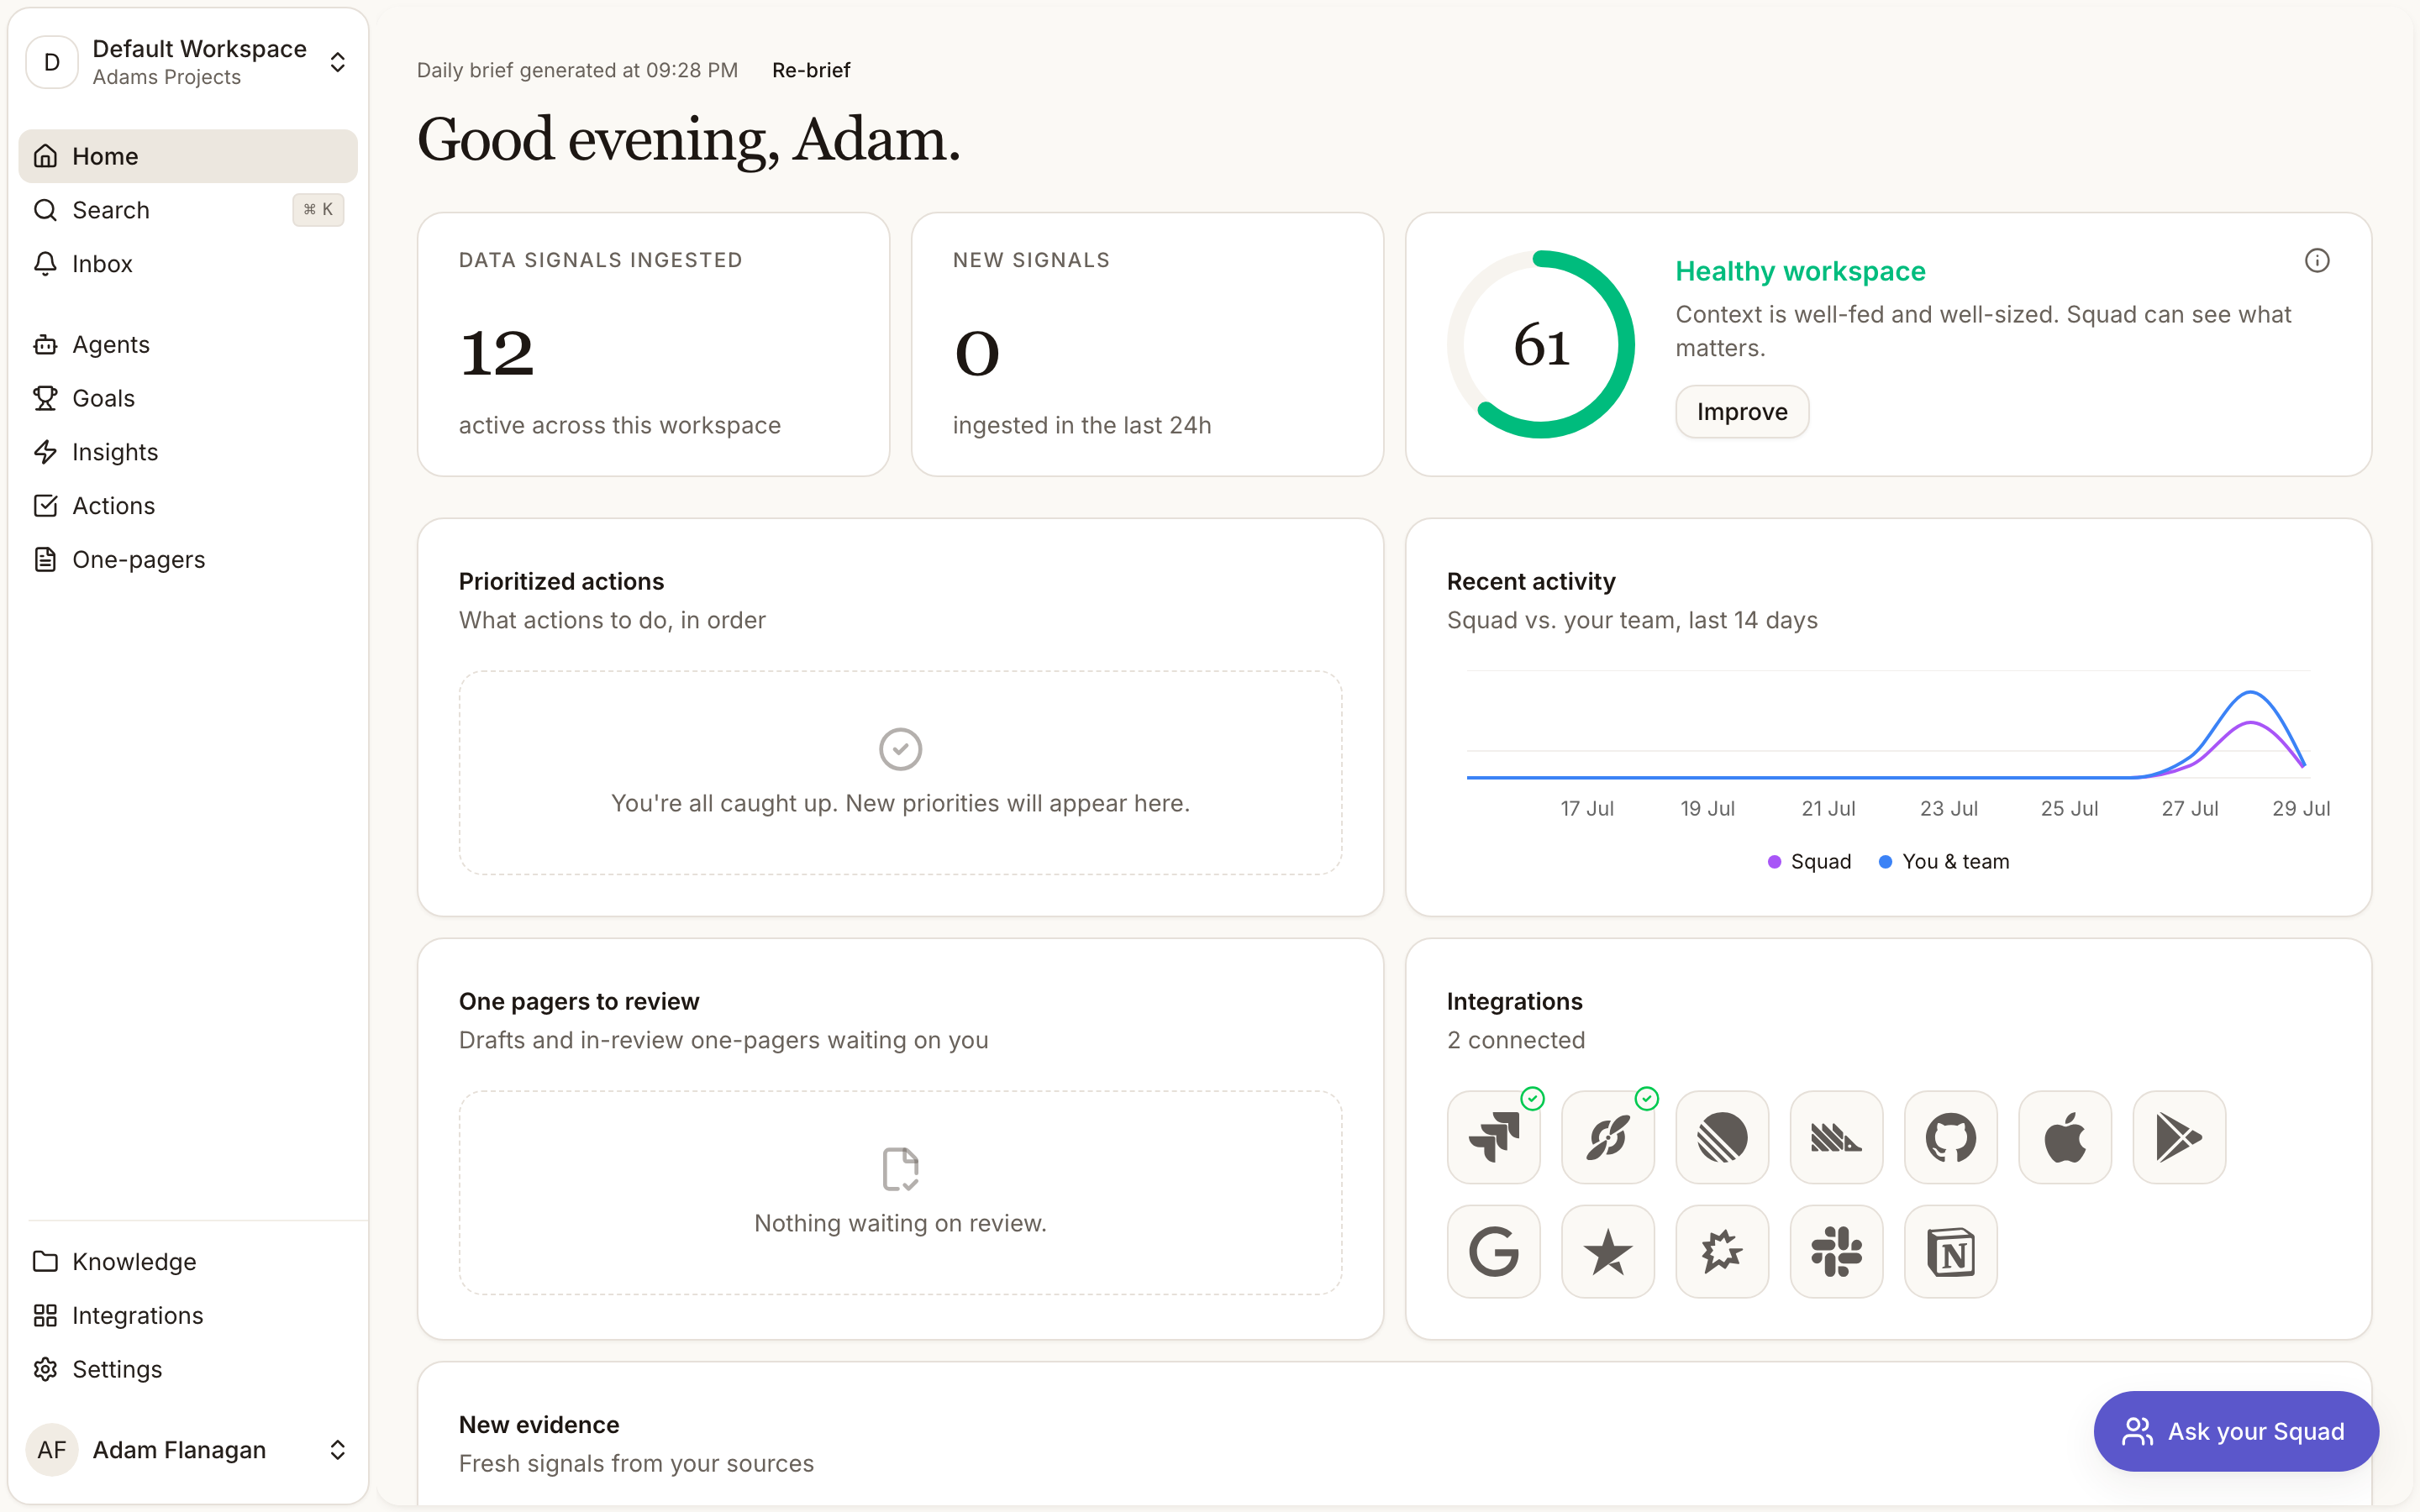Click the Recent activity heading

tap(1531, 582)
